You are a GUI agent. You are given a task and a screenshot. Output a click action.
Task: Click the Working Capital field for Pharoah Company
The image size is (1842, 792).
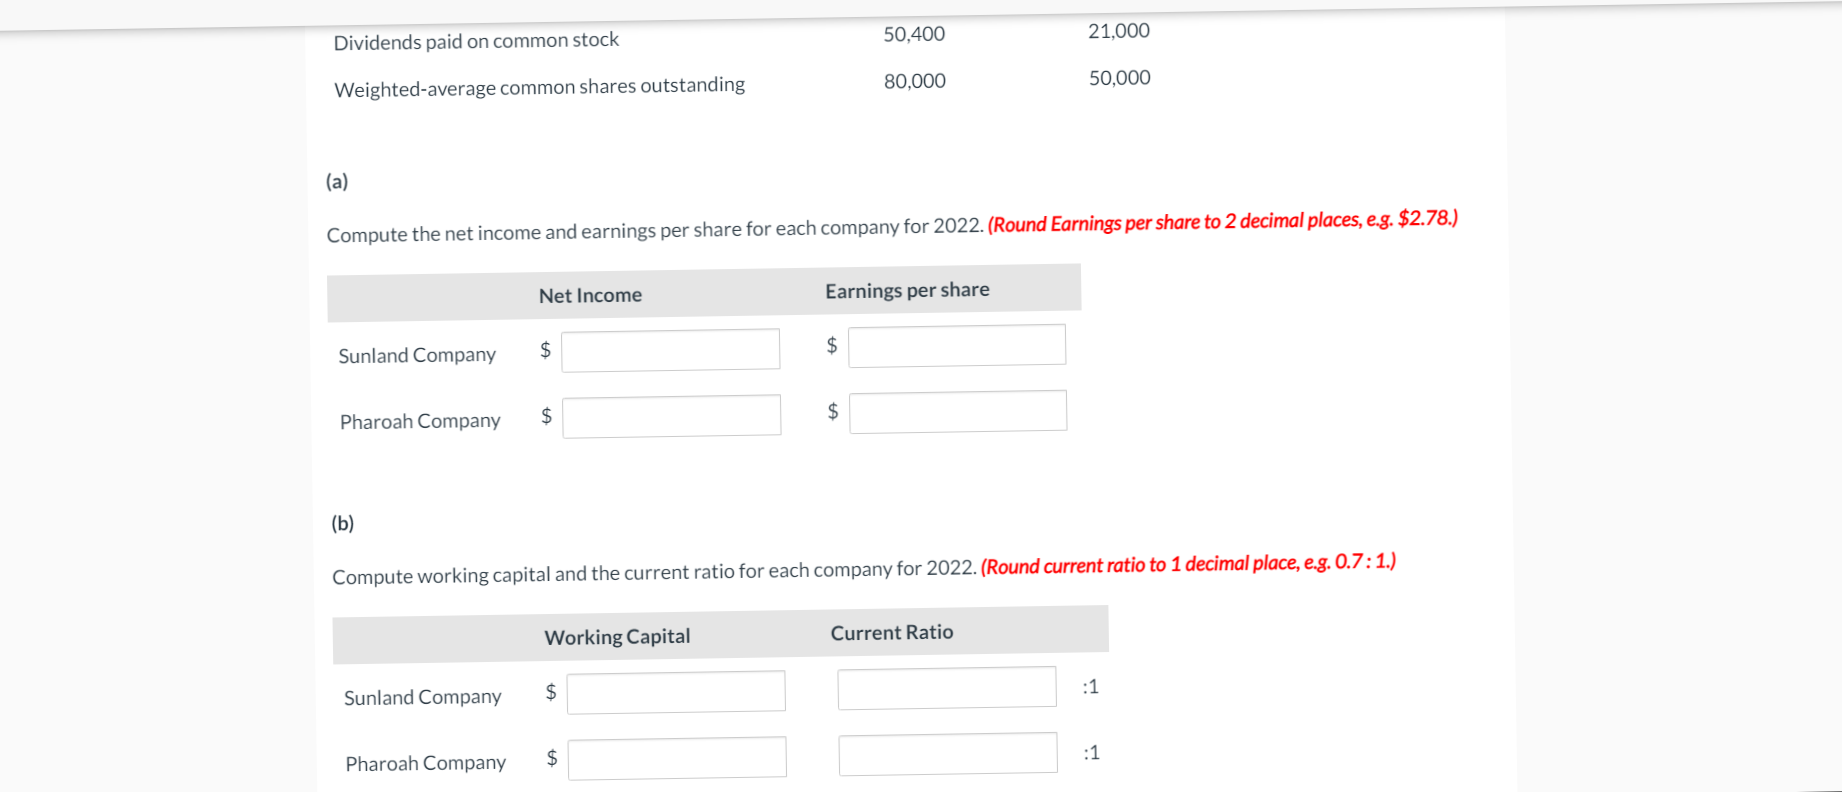coord(677,756)
